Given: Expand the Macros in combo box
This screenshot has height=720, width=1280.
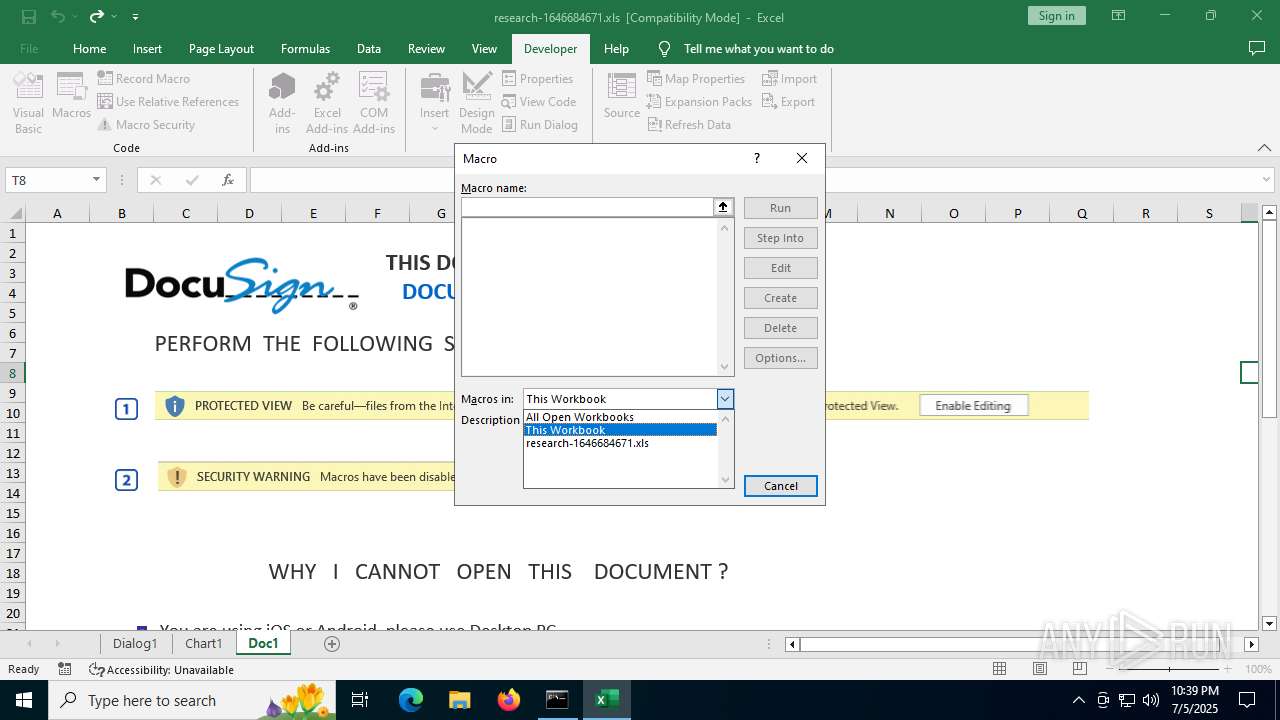Looking at the screenshot, I should tap(725, 399).
